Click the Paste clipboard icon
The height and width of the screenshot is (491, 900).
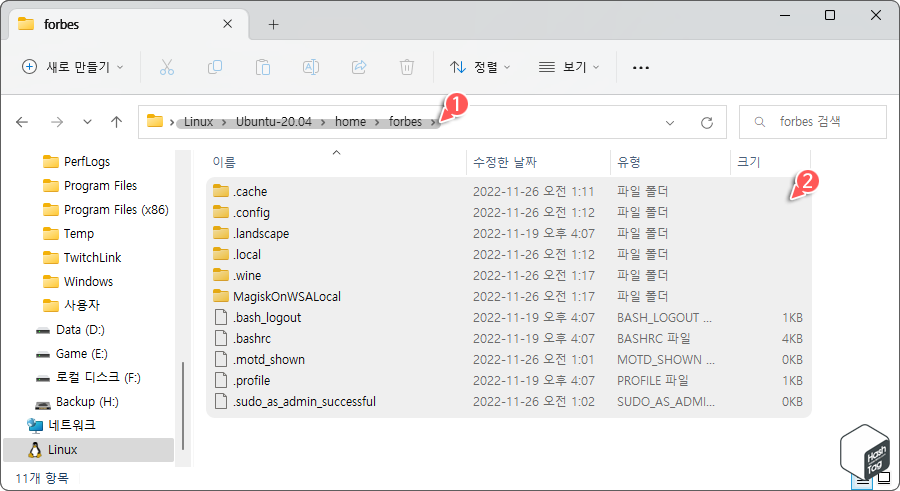coord(263,67)
